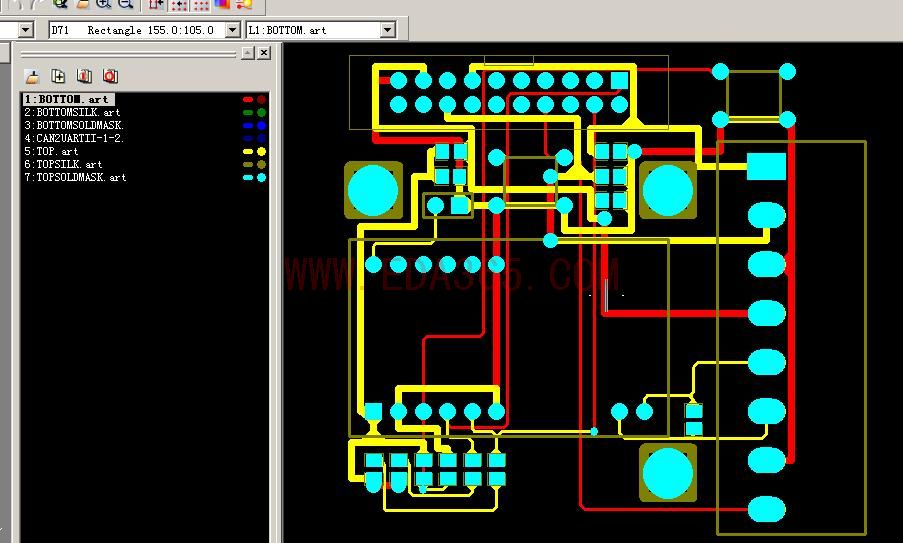
Task: Click the blue dash swatch of BOTTOMSOLDMASK
Action: [248, 126]
